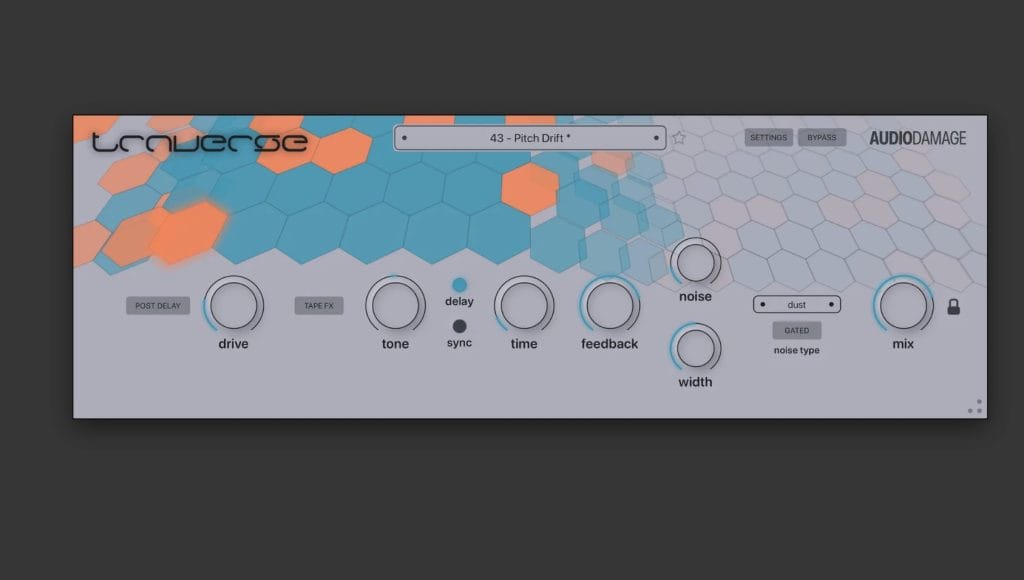This screenshot has height=580, width=1024.
Task: Click the resize grip dots icon
Action: [x=975, y=406]
